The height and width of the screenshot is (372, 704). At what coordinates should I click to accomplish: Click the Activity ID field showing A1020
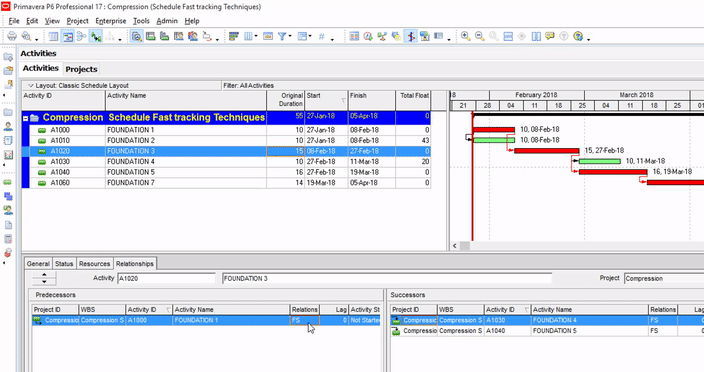[167, 278]
